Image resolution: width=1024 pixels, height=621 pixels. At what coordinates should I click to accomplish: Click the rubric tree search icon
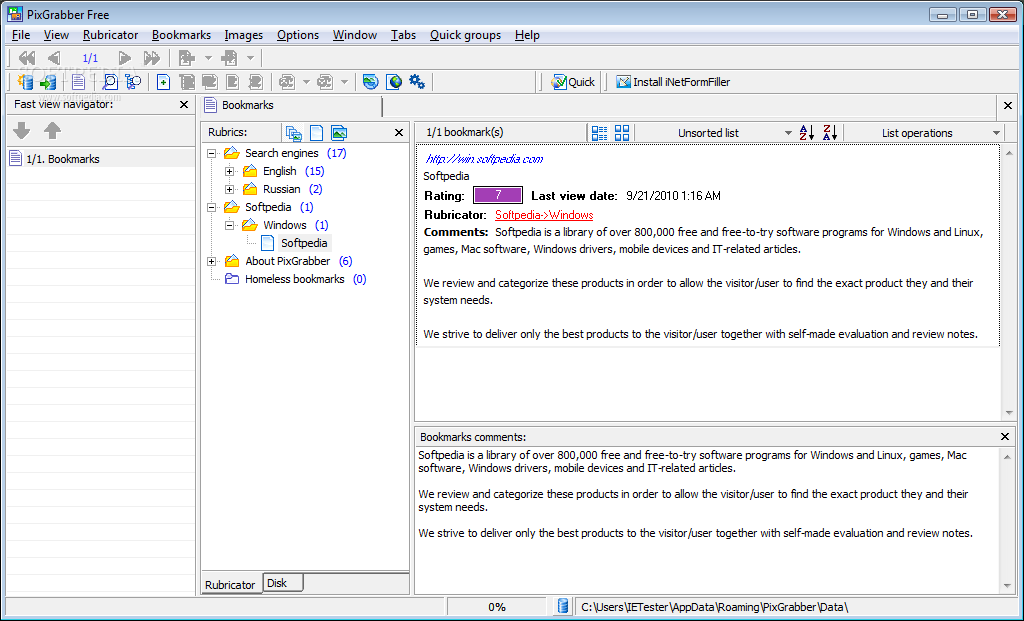133,82
